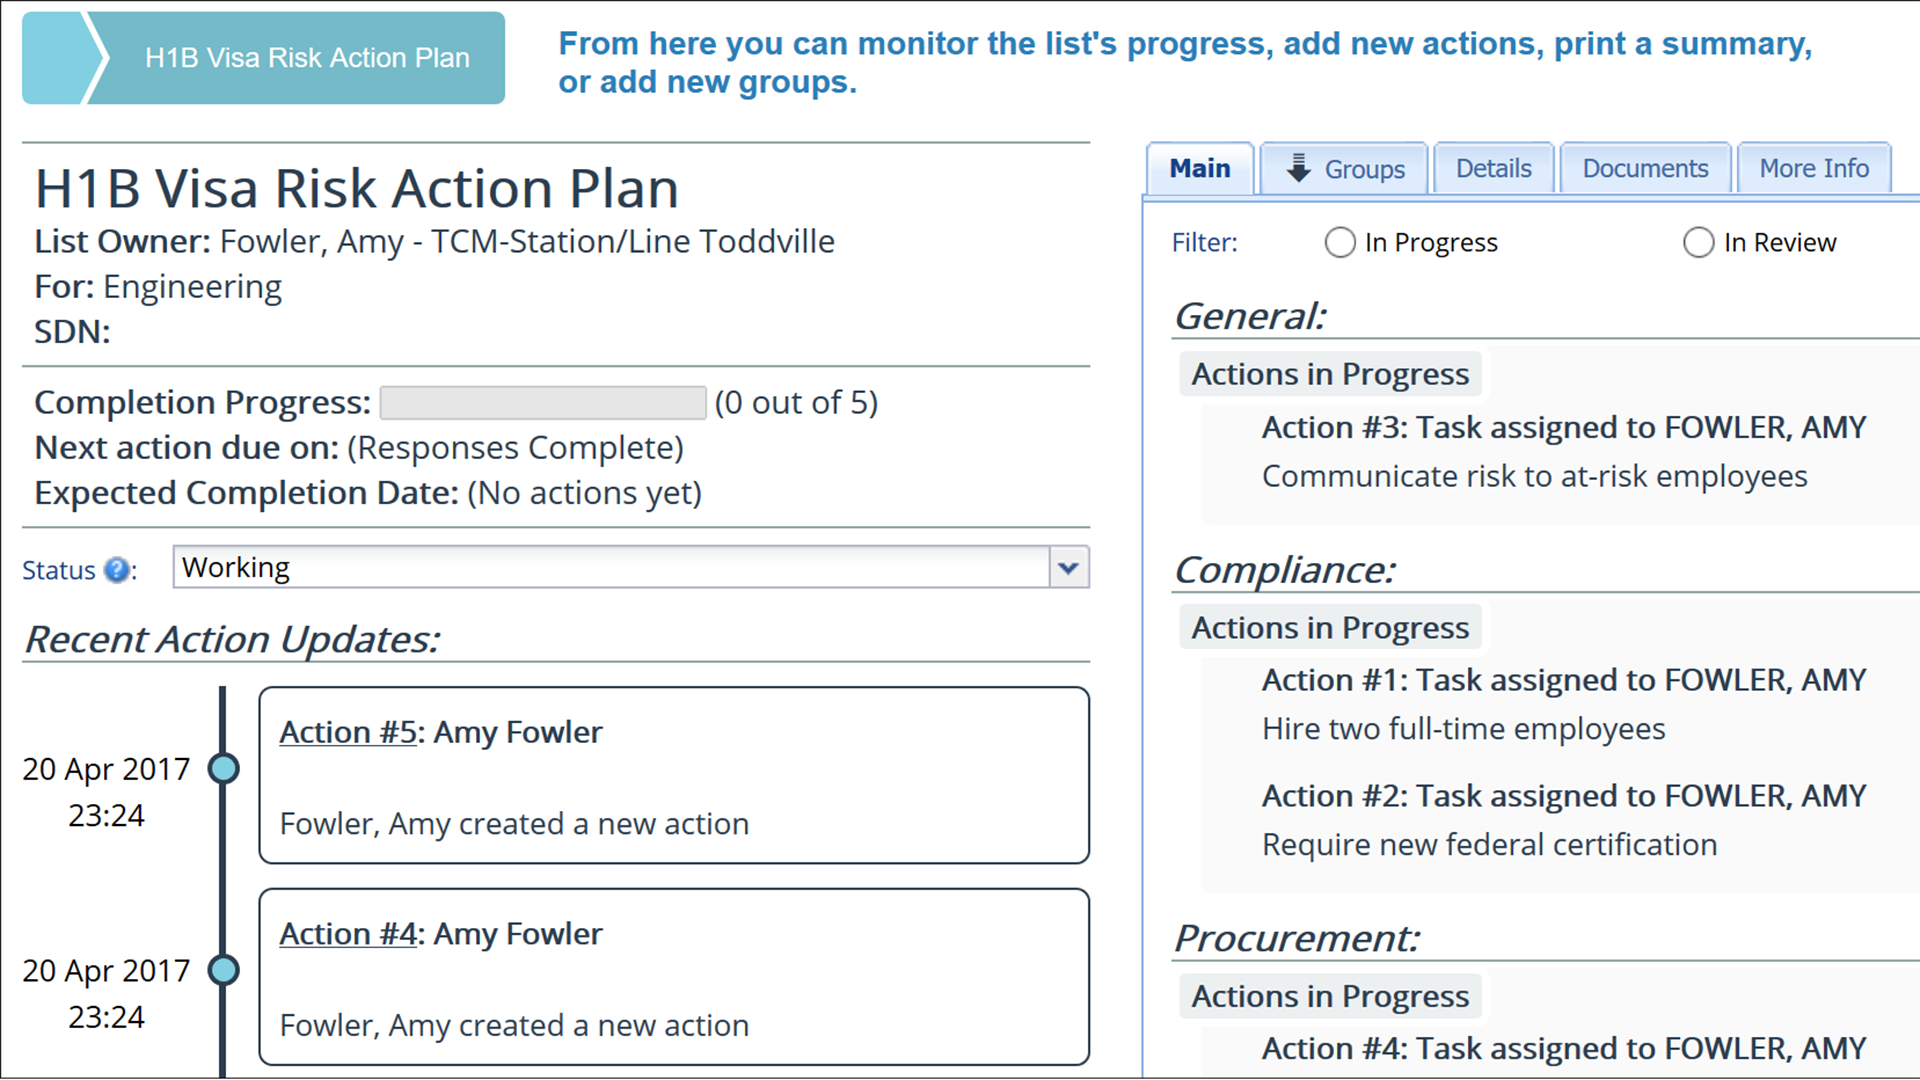Switch to the Groups tab
The image size is (1920, 1080).
pyautogui.click(x=1364, y=169)
